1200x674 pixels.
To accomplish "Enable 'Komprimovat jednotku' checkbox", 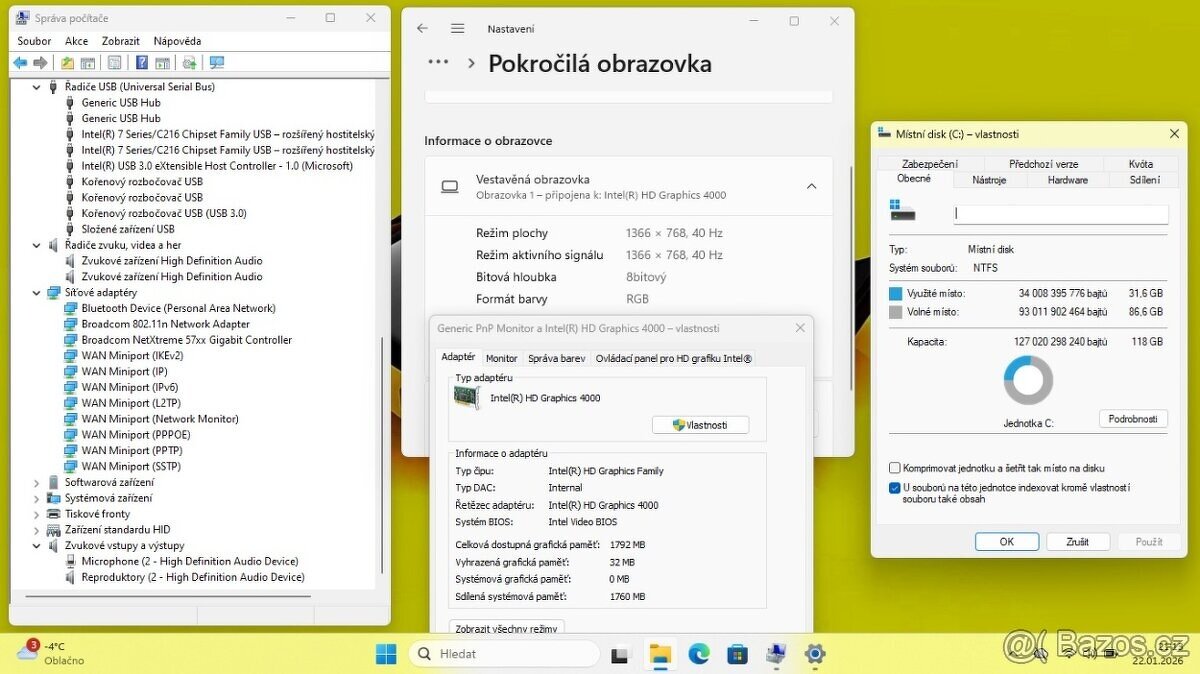I will [x=894, y=468].
